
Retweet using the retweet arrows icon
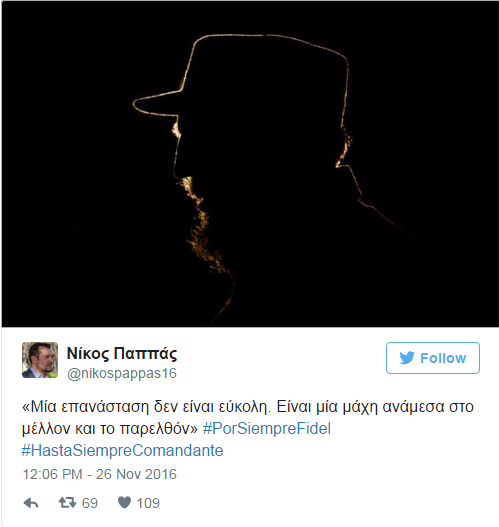(x=67, y=503)
